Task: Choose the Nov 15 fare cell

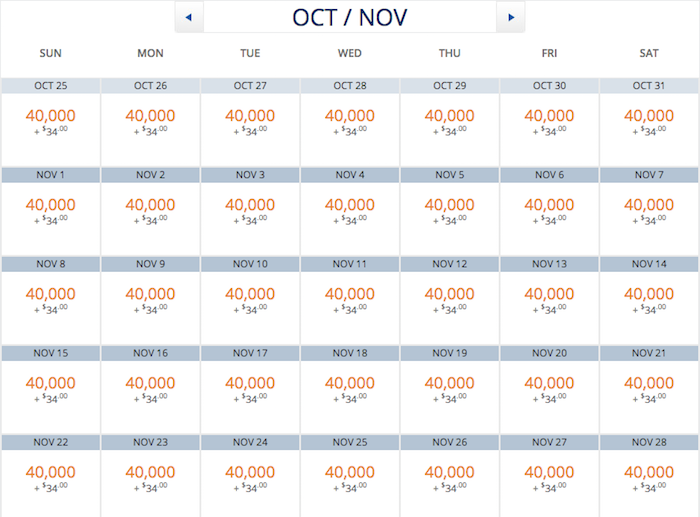Action: click(x=50, y=390)
